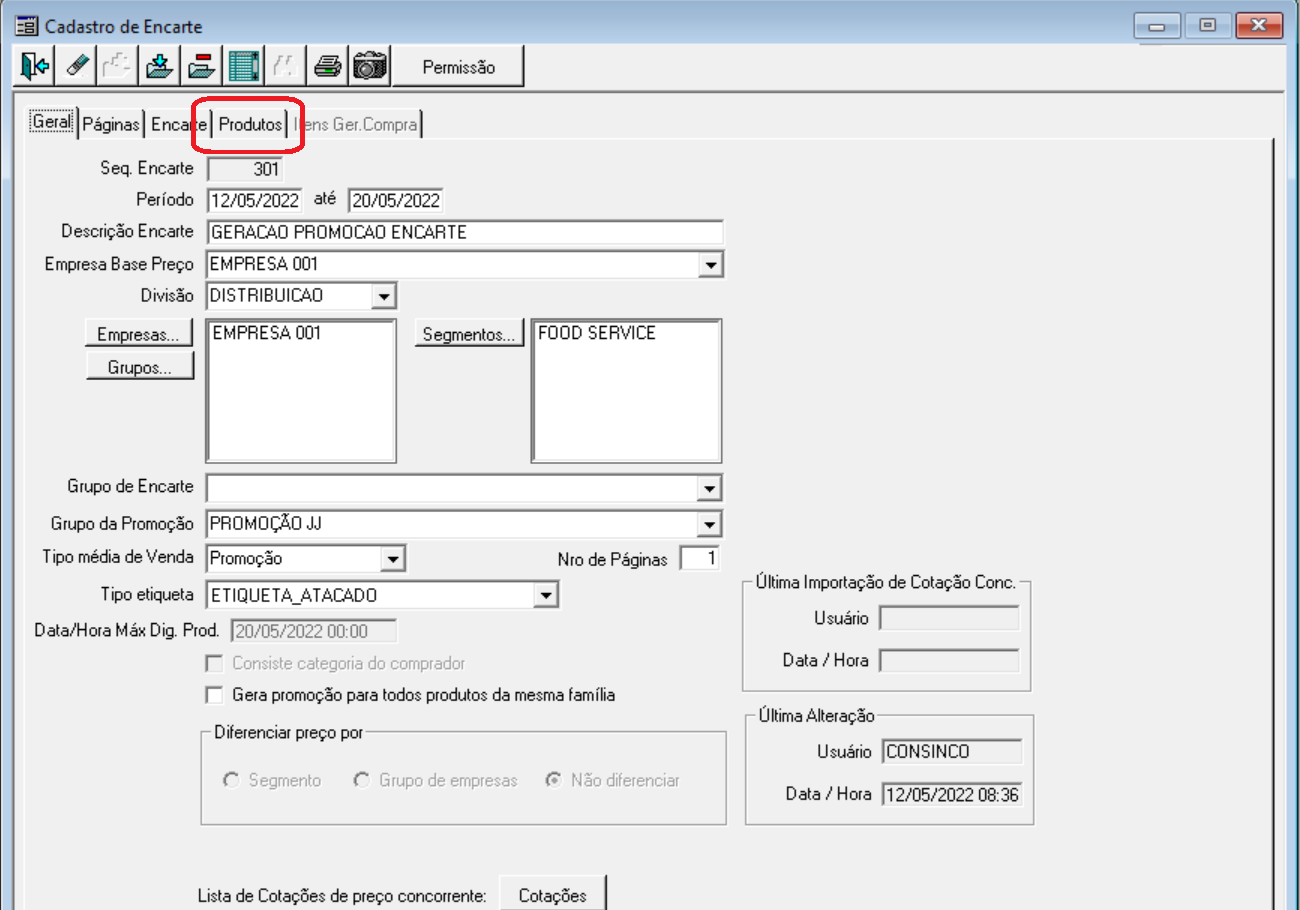Select the Segmento radio button
Screen dimensions: 1300x910
tap(231, 780)
